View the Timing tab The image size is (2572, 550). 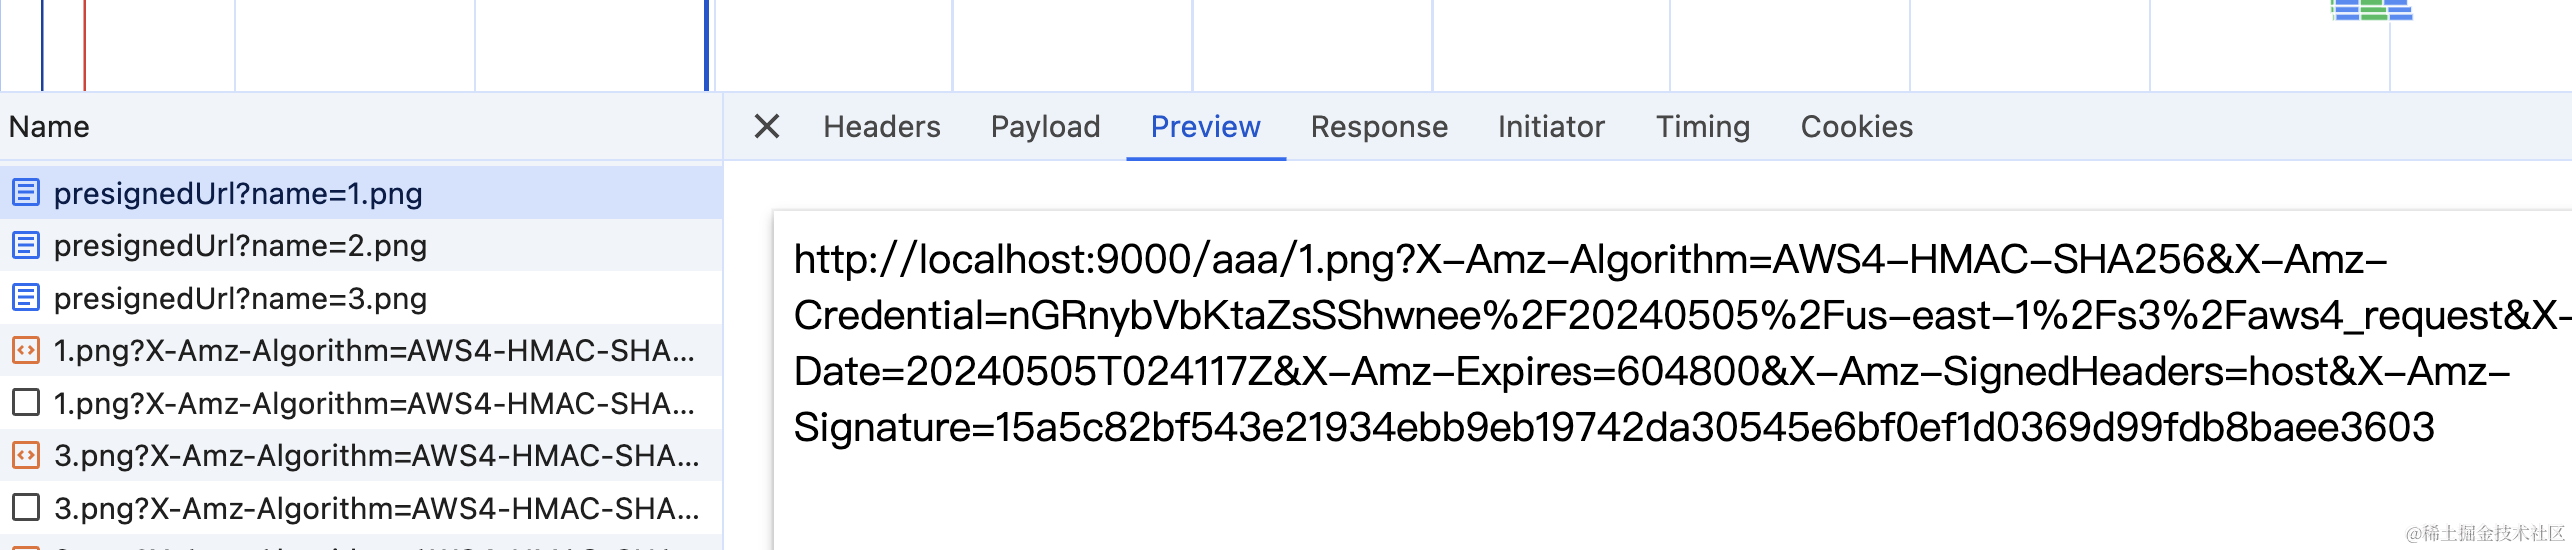1702,127
